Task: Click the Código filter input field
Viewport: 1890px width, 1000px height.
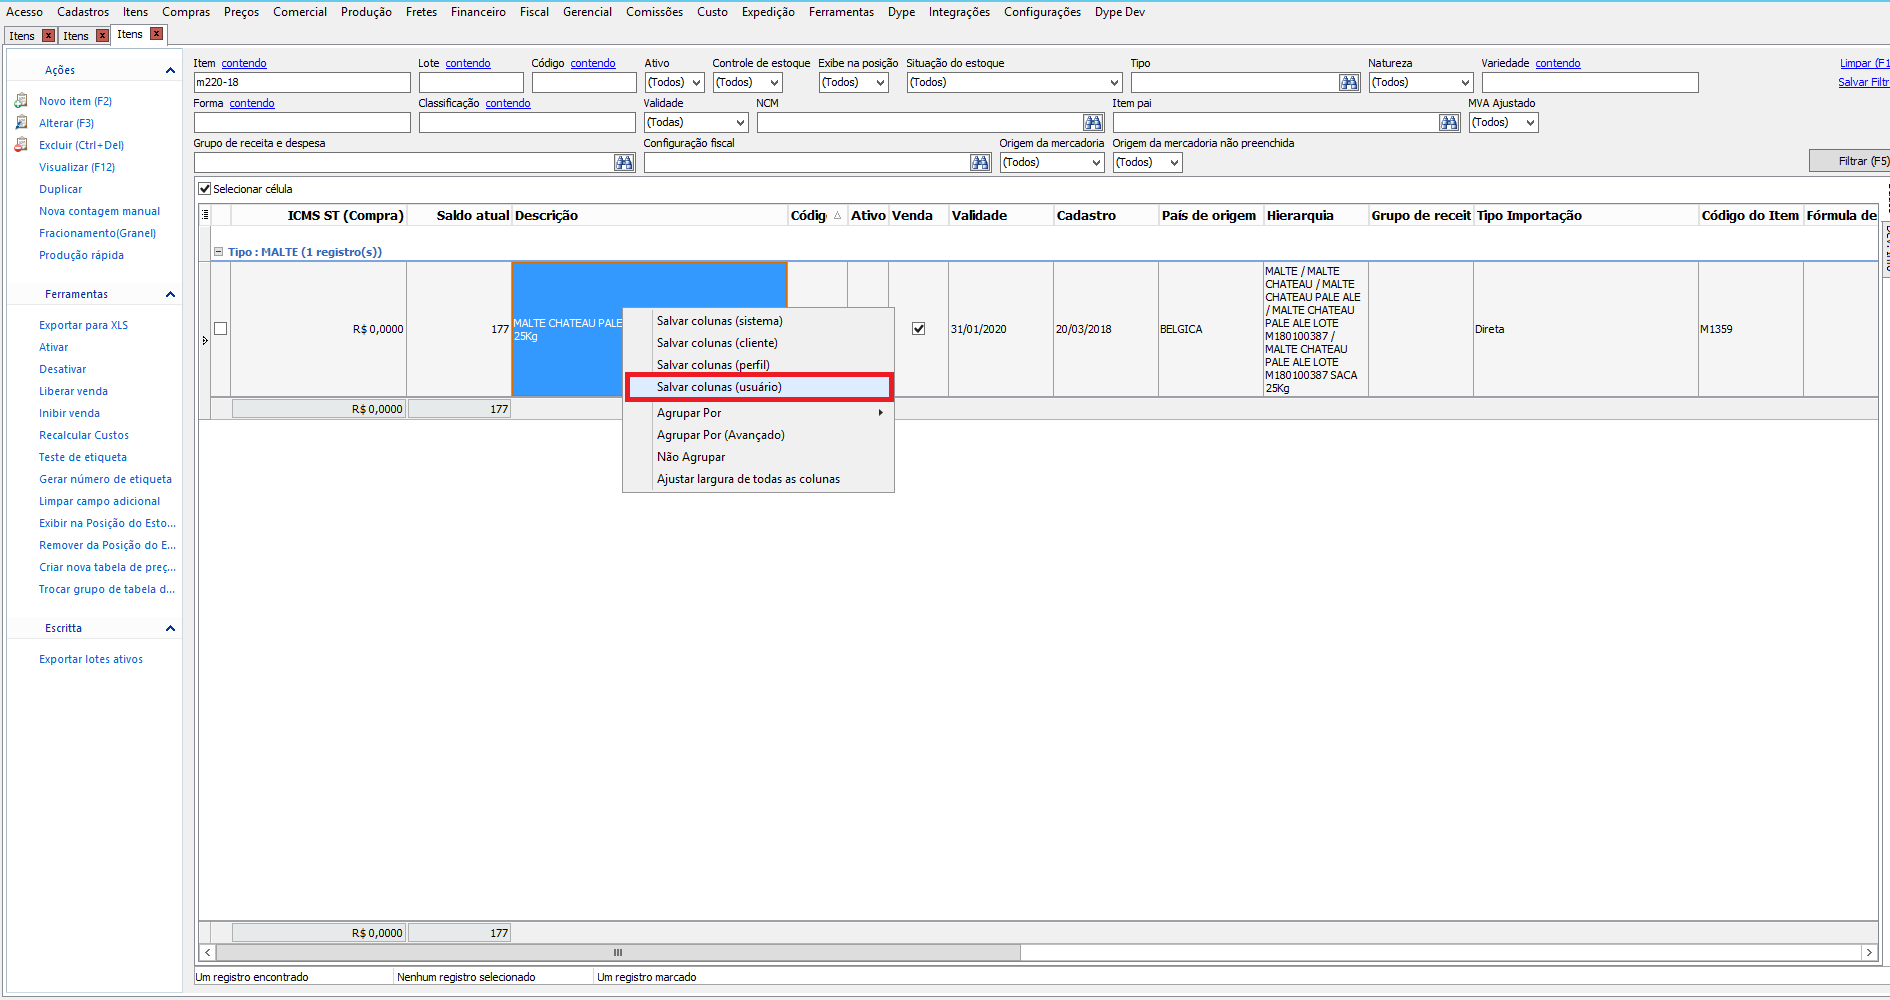Action: coord(584,83)
